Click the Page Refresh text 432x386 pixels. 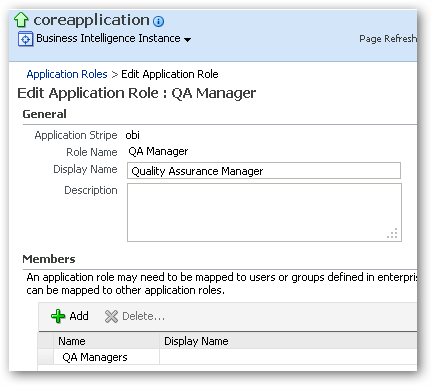pyautogui.click(x=388, y=39)
